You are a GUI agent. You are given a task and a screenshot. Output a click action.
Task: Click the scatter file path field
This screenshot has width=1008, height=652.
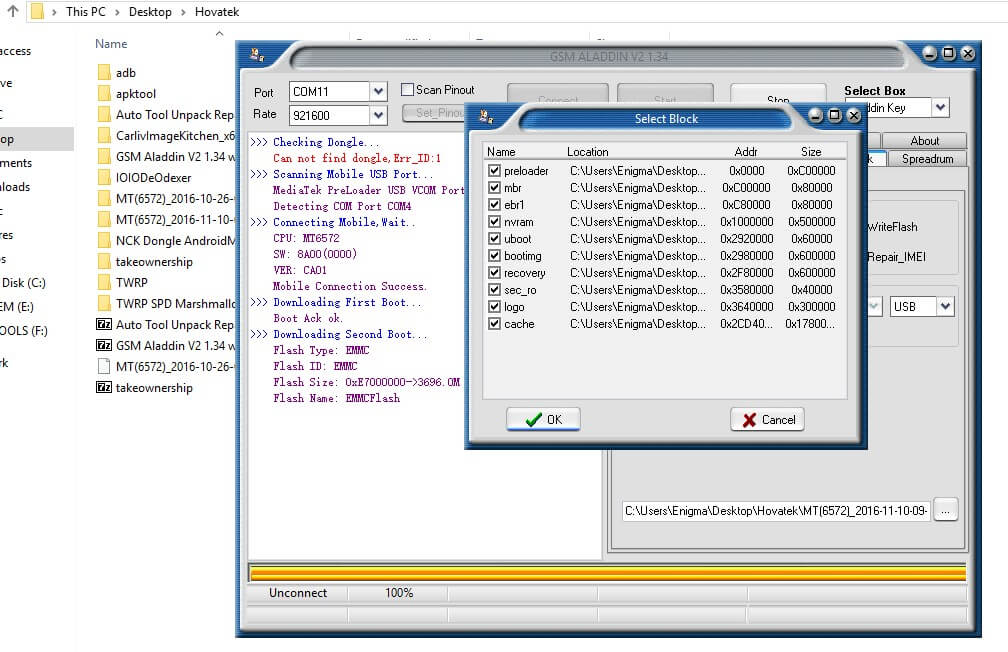pos(776,511)
